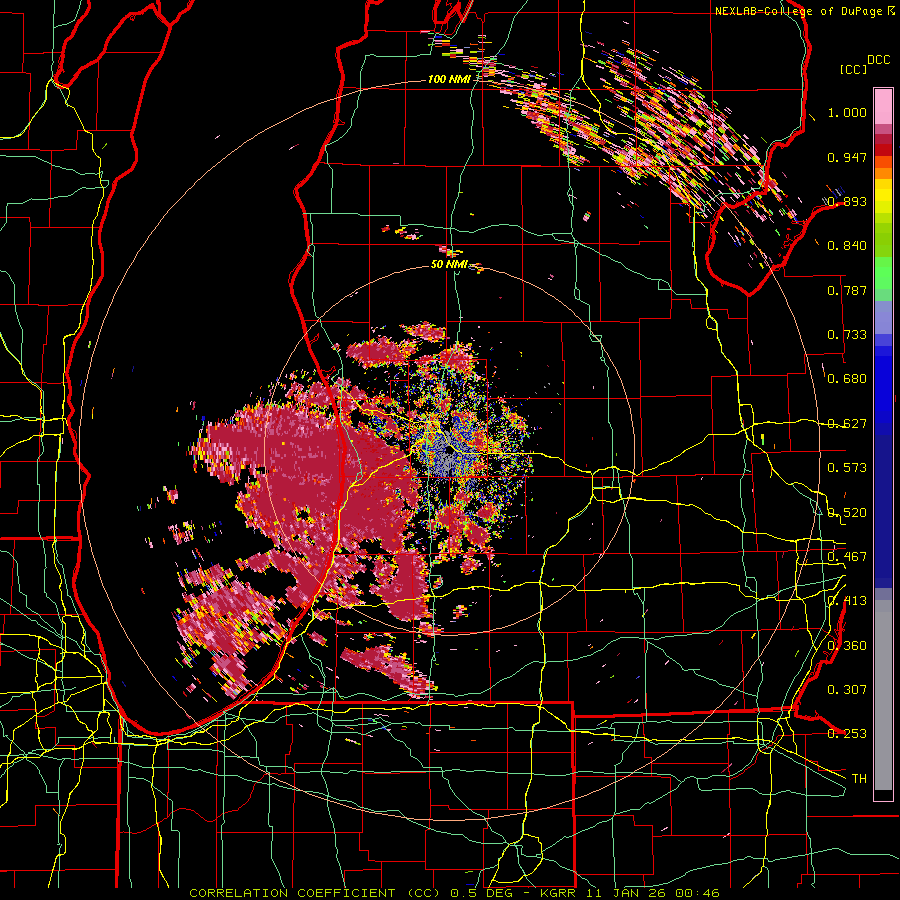Viewport: 900px width, 900px height.
Task: Click the 0.893 color scale value
Action: pos(847,201)
